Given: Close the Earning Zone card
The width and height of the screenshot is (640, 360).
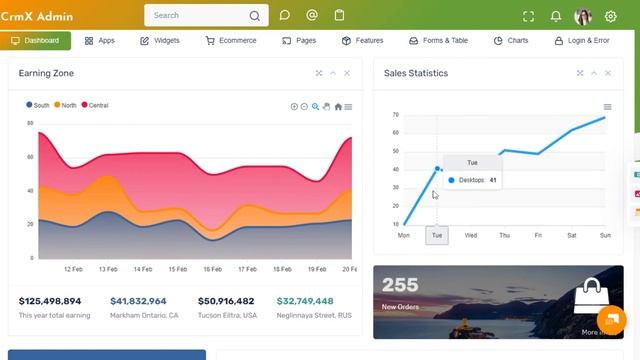Looking at the screenshot, I should click(x=347, y=73).
